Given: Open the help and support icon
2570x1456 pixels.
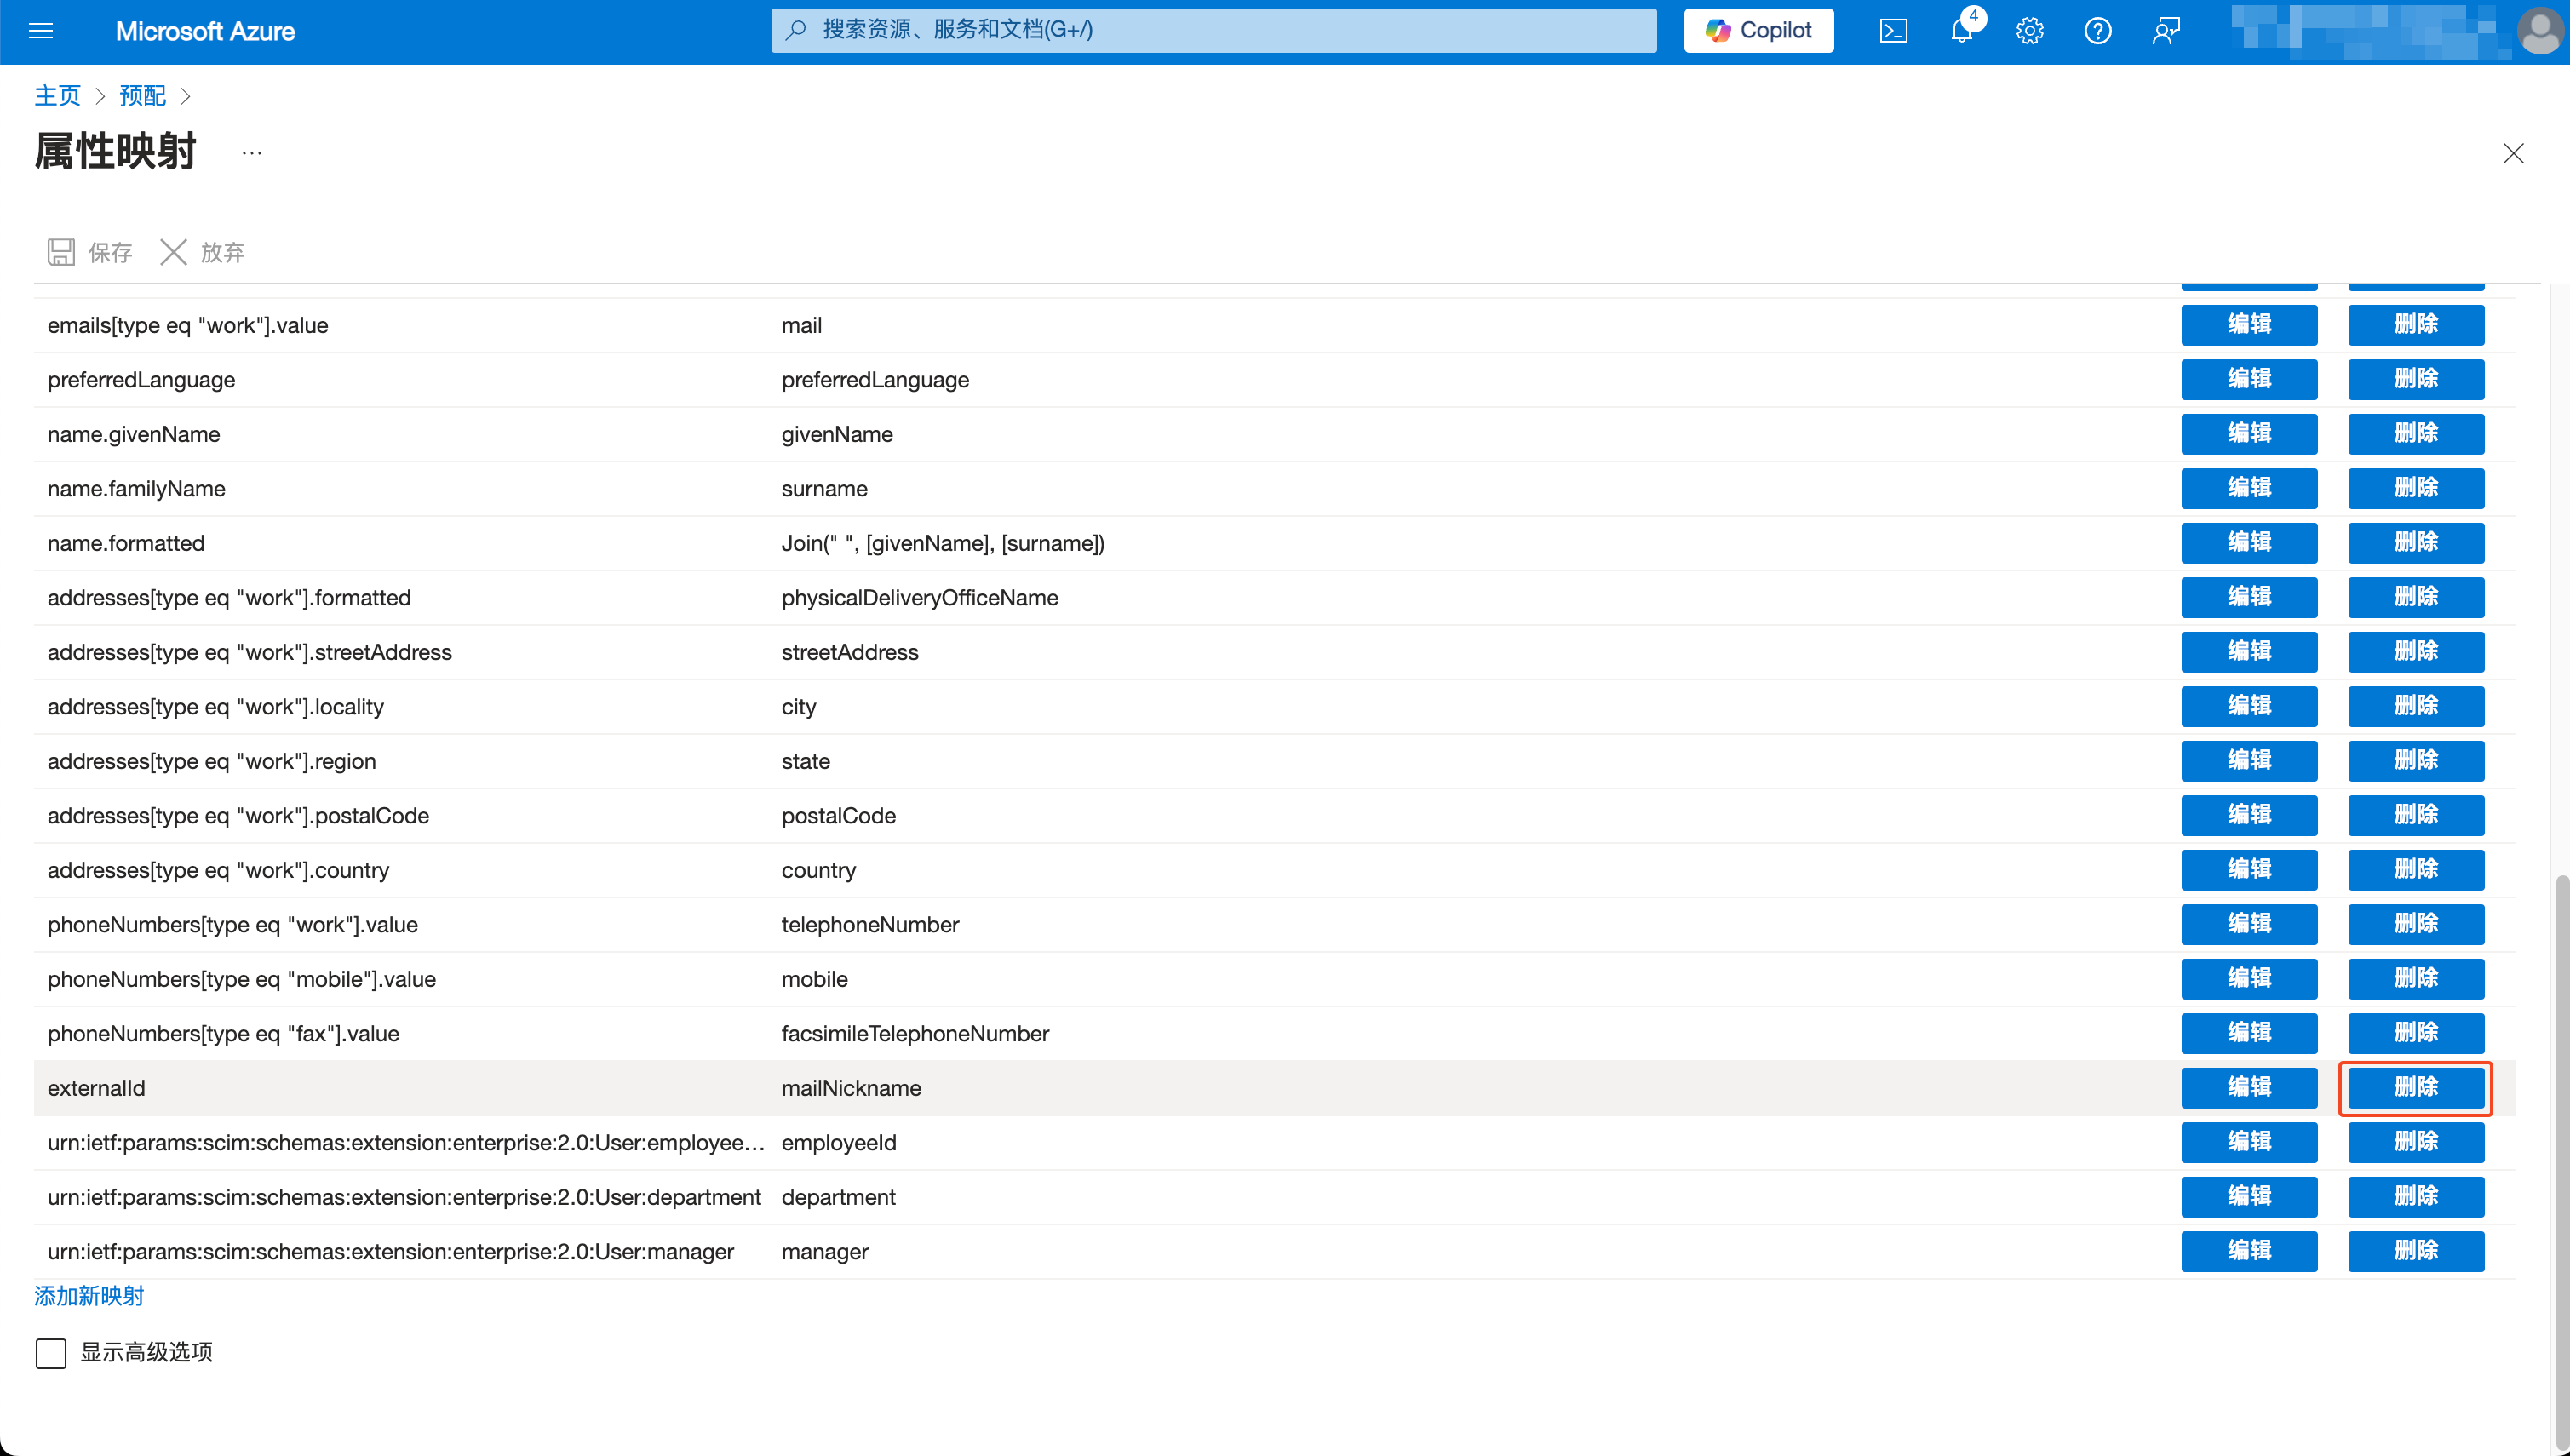Looking at the screenshot, I should [x=2097, y=31].
